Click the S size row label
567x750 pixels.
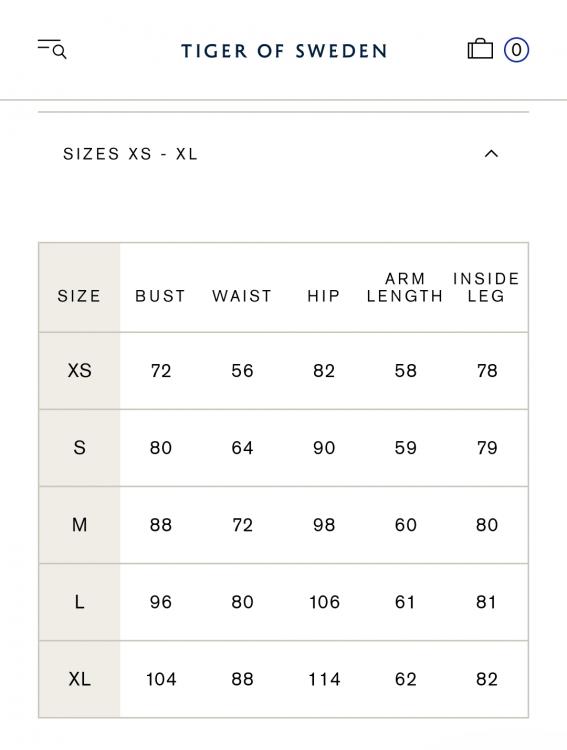79,448
